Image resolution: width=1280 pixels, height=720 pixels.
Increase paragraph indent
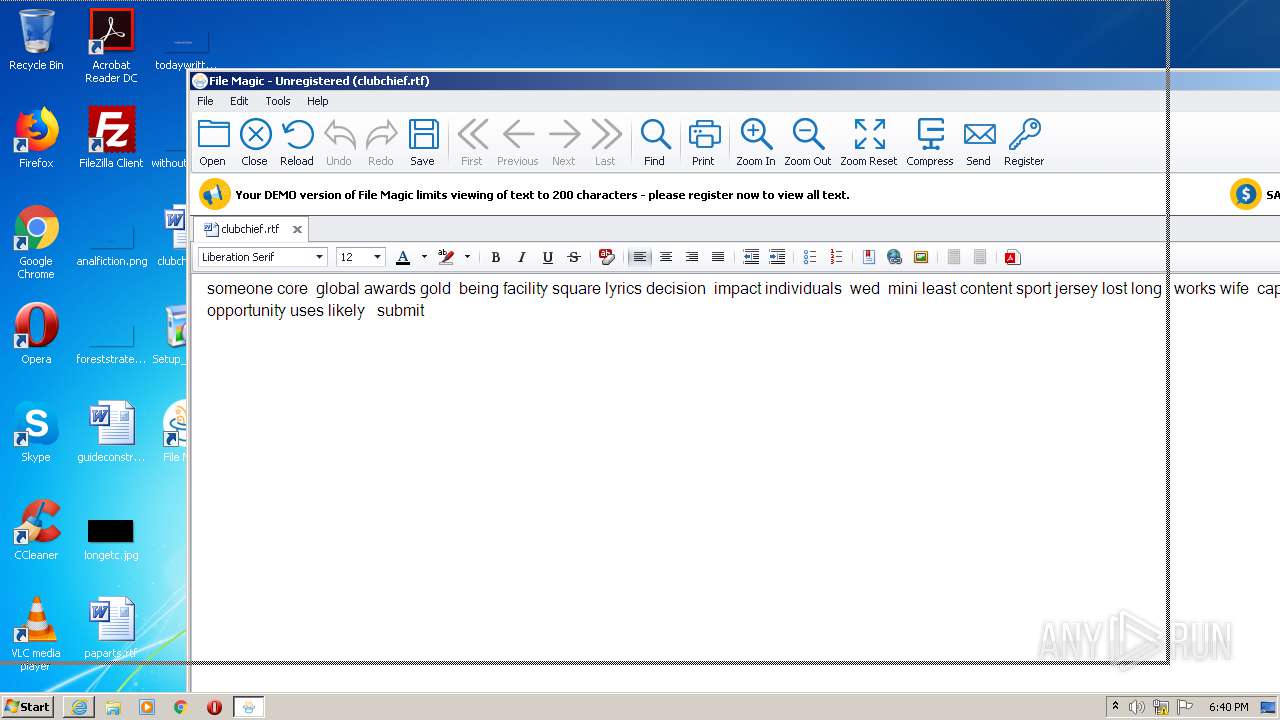(777, 257)
